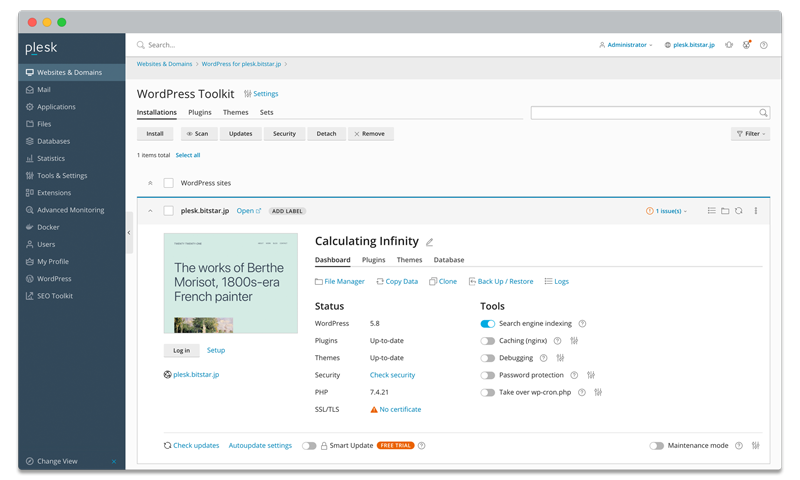
Task: Click the Remove button
Action: pos(370,134)
